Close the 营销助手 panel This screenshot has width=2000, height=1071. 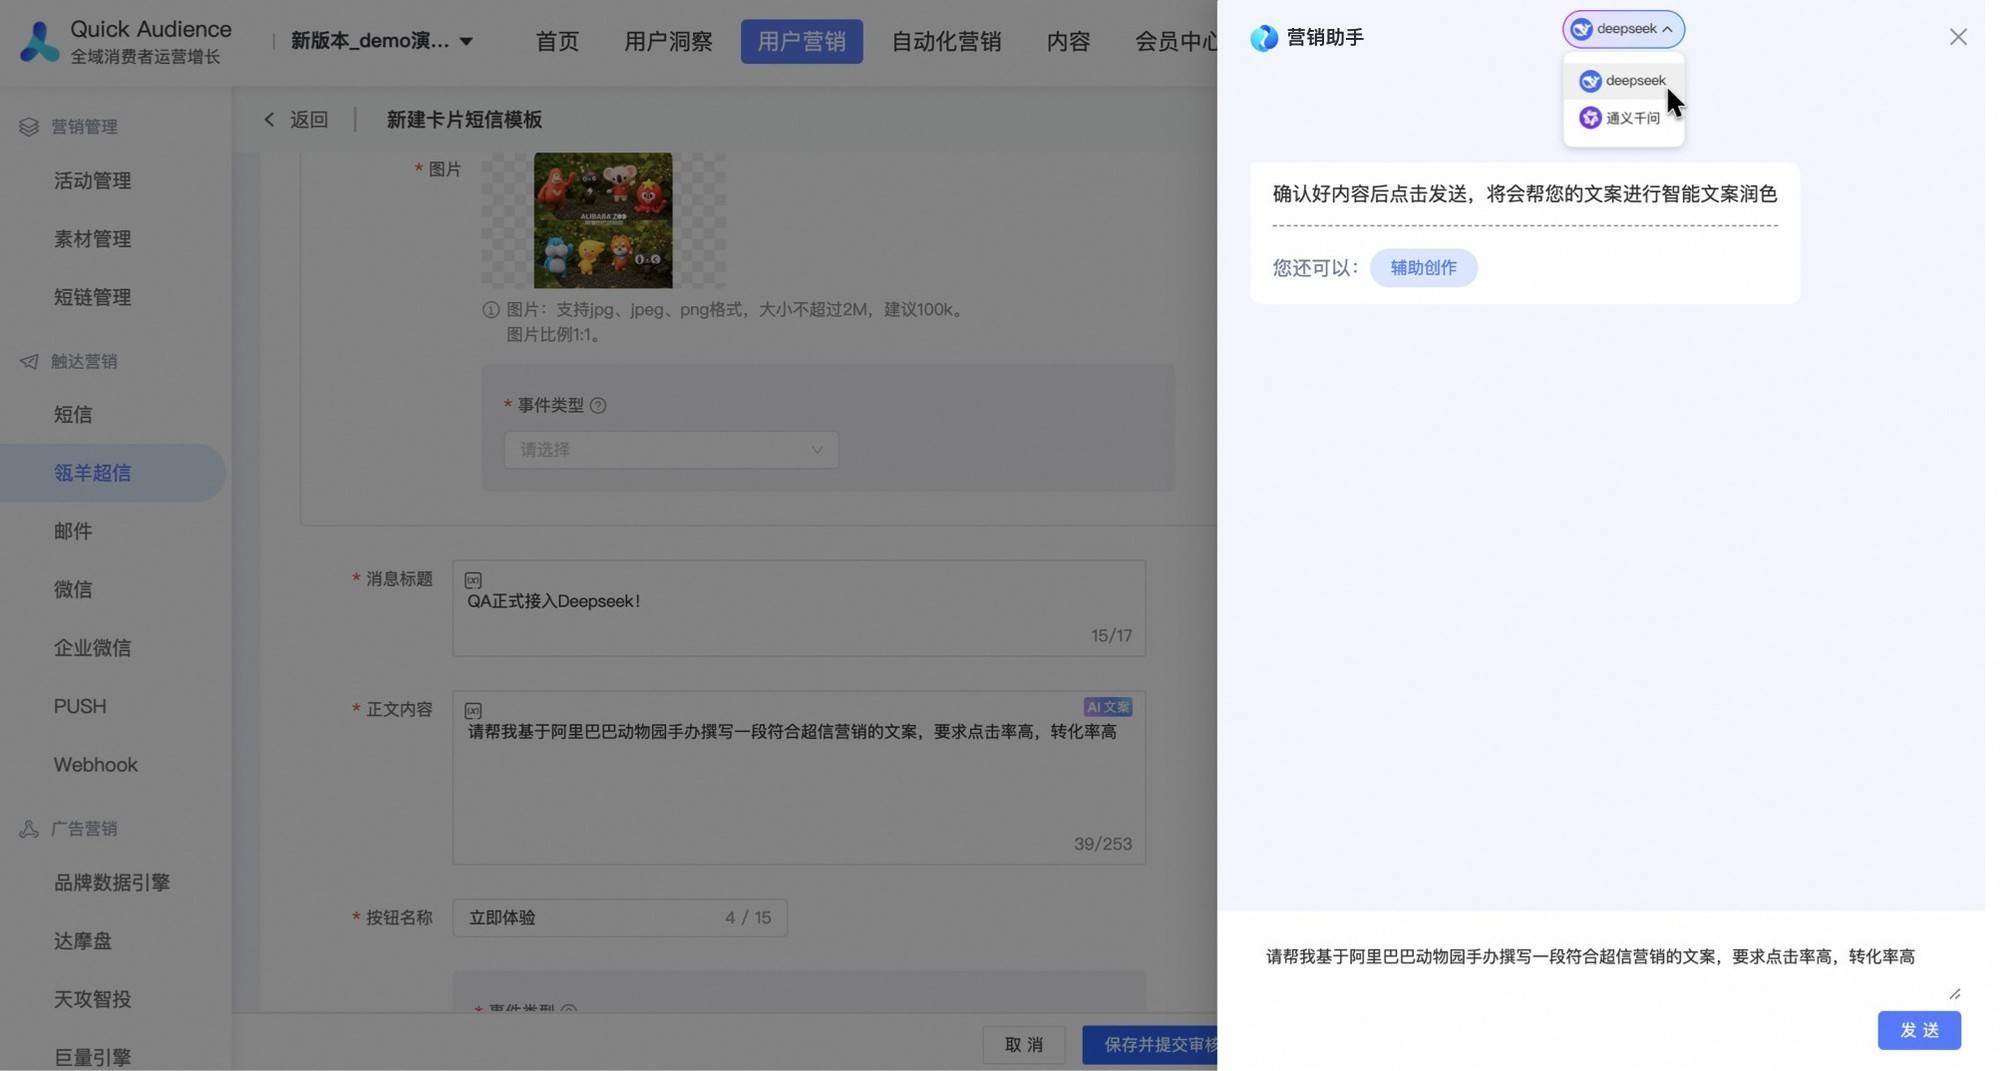coord(1957,37)
